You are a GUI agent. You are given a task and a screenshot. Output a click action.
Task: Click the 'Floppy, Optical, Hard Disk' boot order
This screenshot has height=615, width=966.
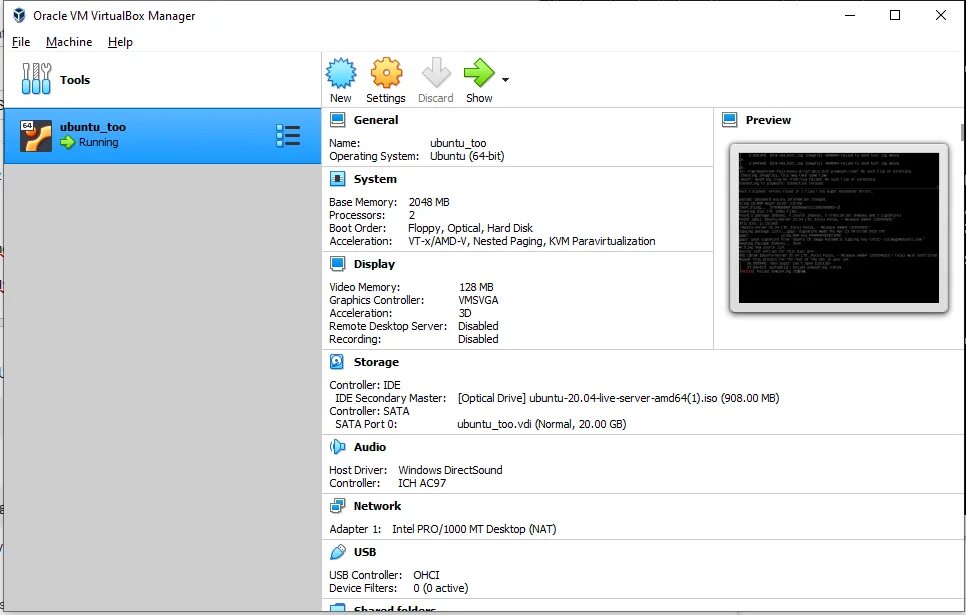click(470, 228)
